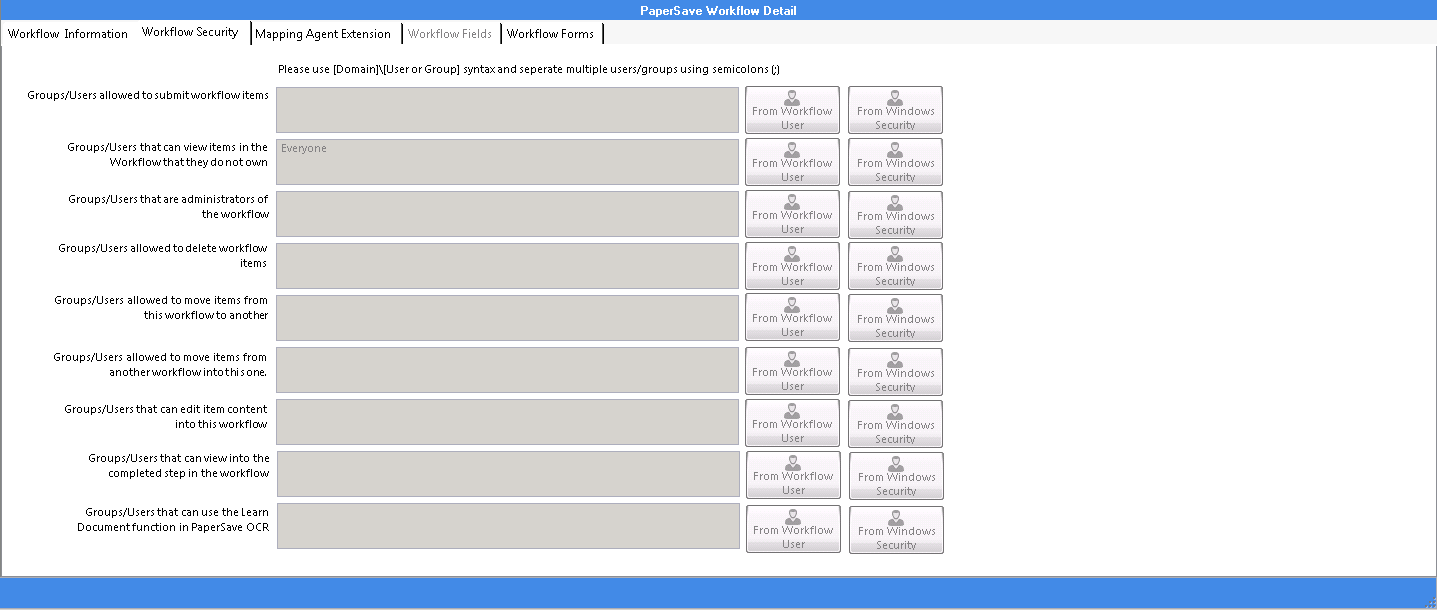The width and height of the screenshot is (1437, 611).
Task: Click the delete workflow items users field
Action: pos(508,266)
